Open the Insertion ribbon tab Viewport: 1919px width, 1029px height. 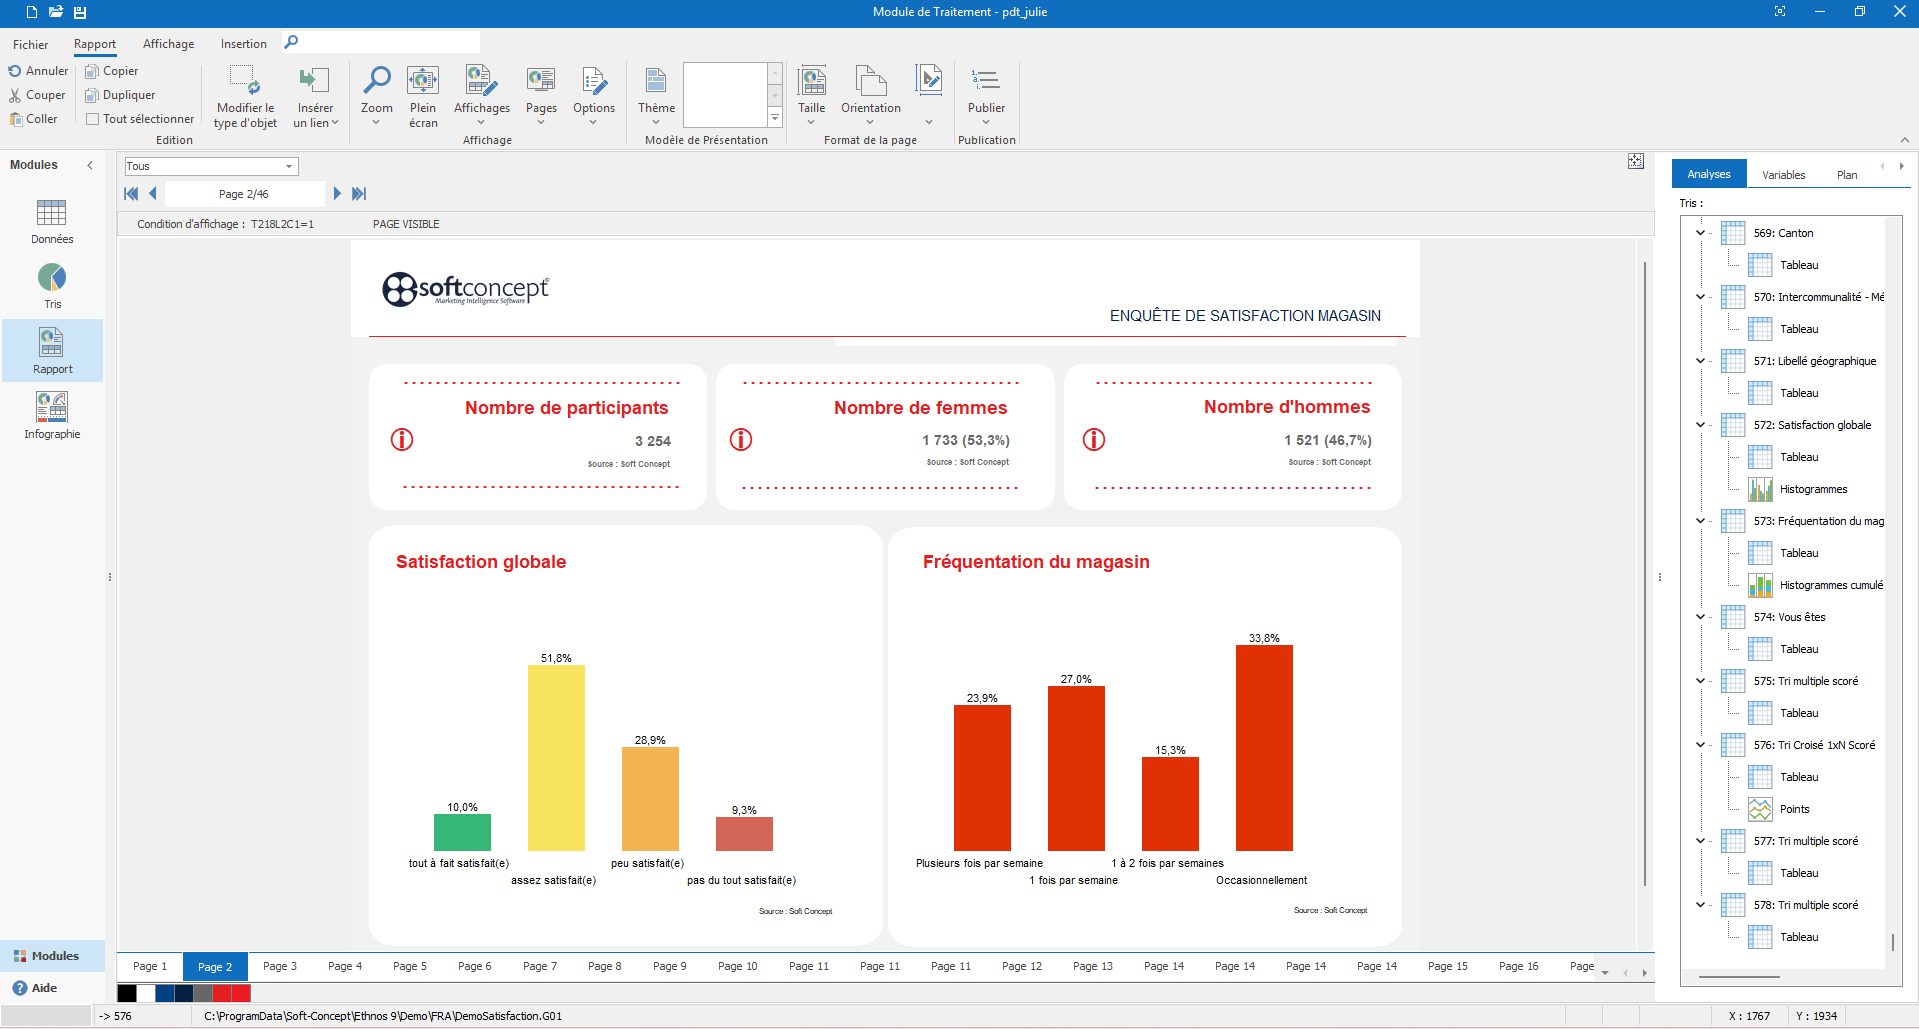pos(242,43)
